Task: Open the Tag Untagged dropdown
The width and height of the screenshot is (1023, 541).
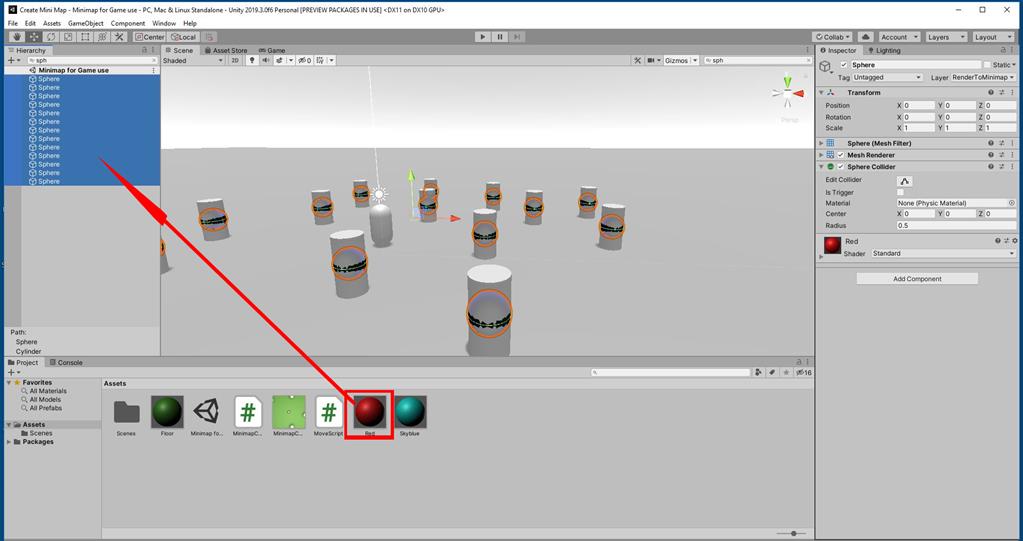Action: [887, 77]
